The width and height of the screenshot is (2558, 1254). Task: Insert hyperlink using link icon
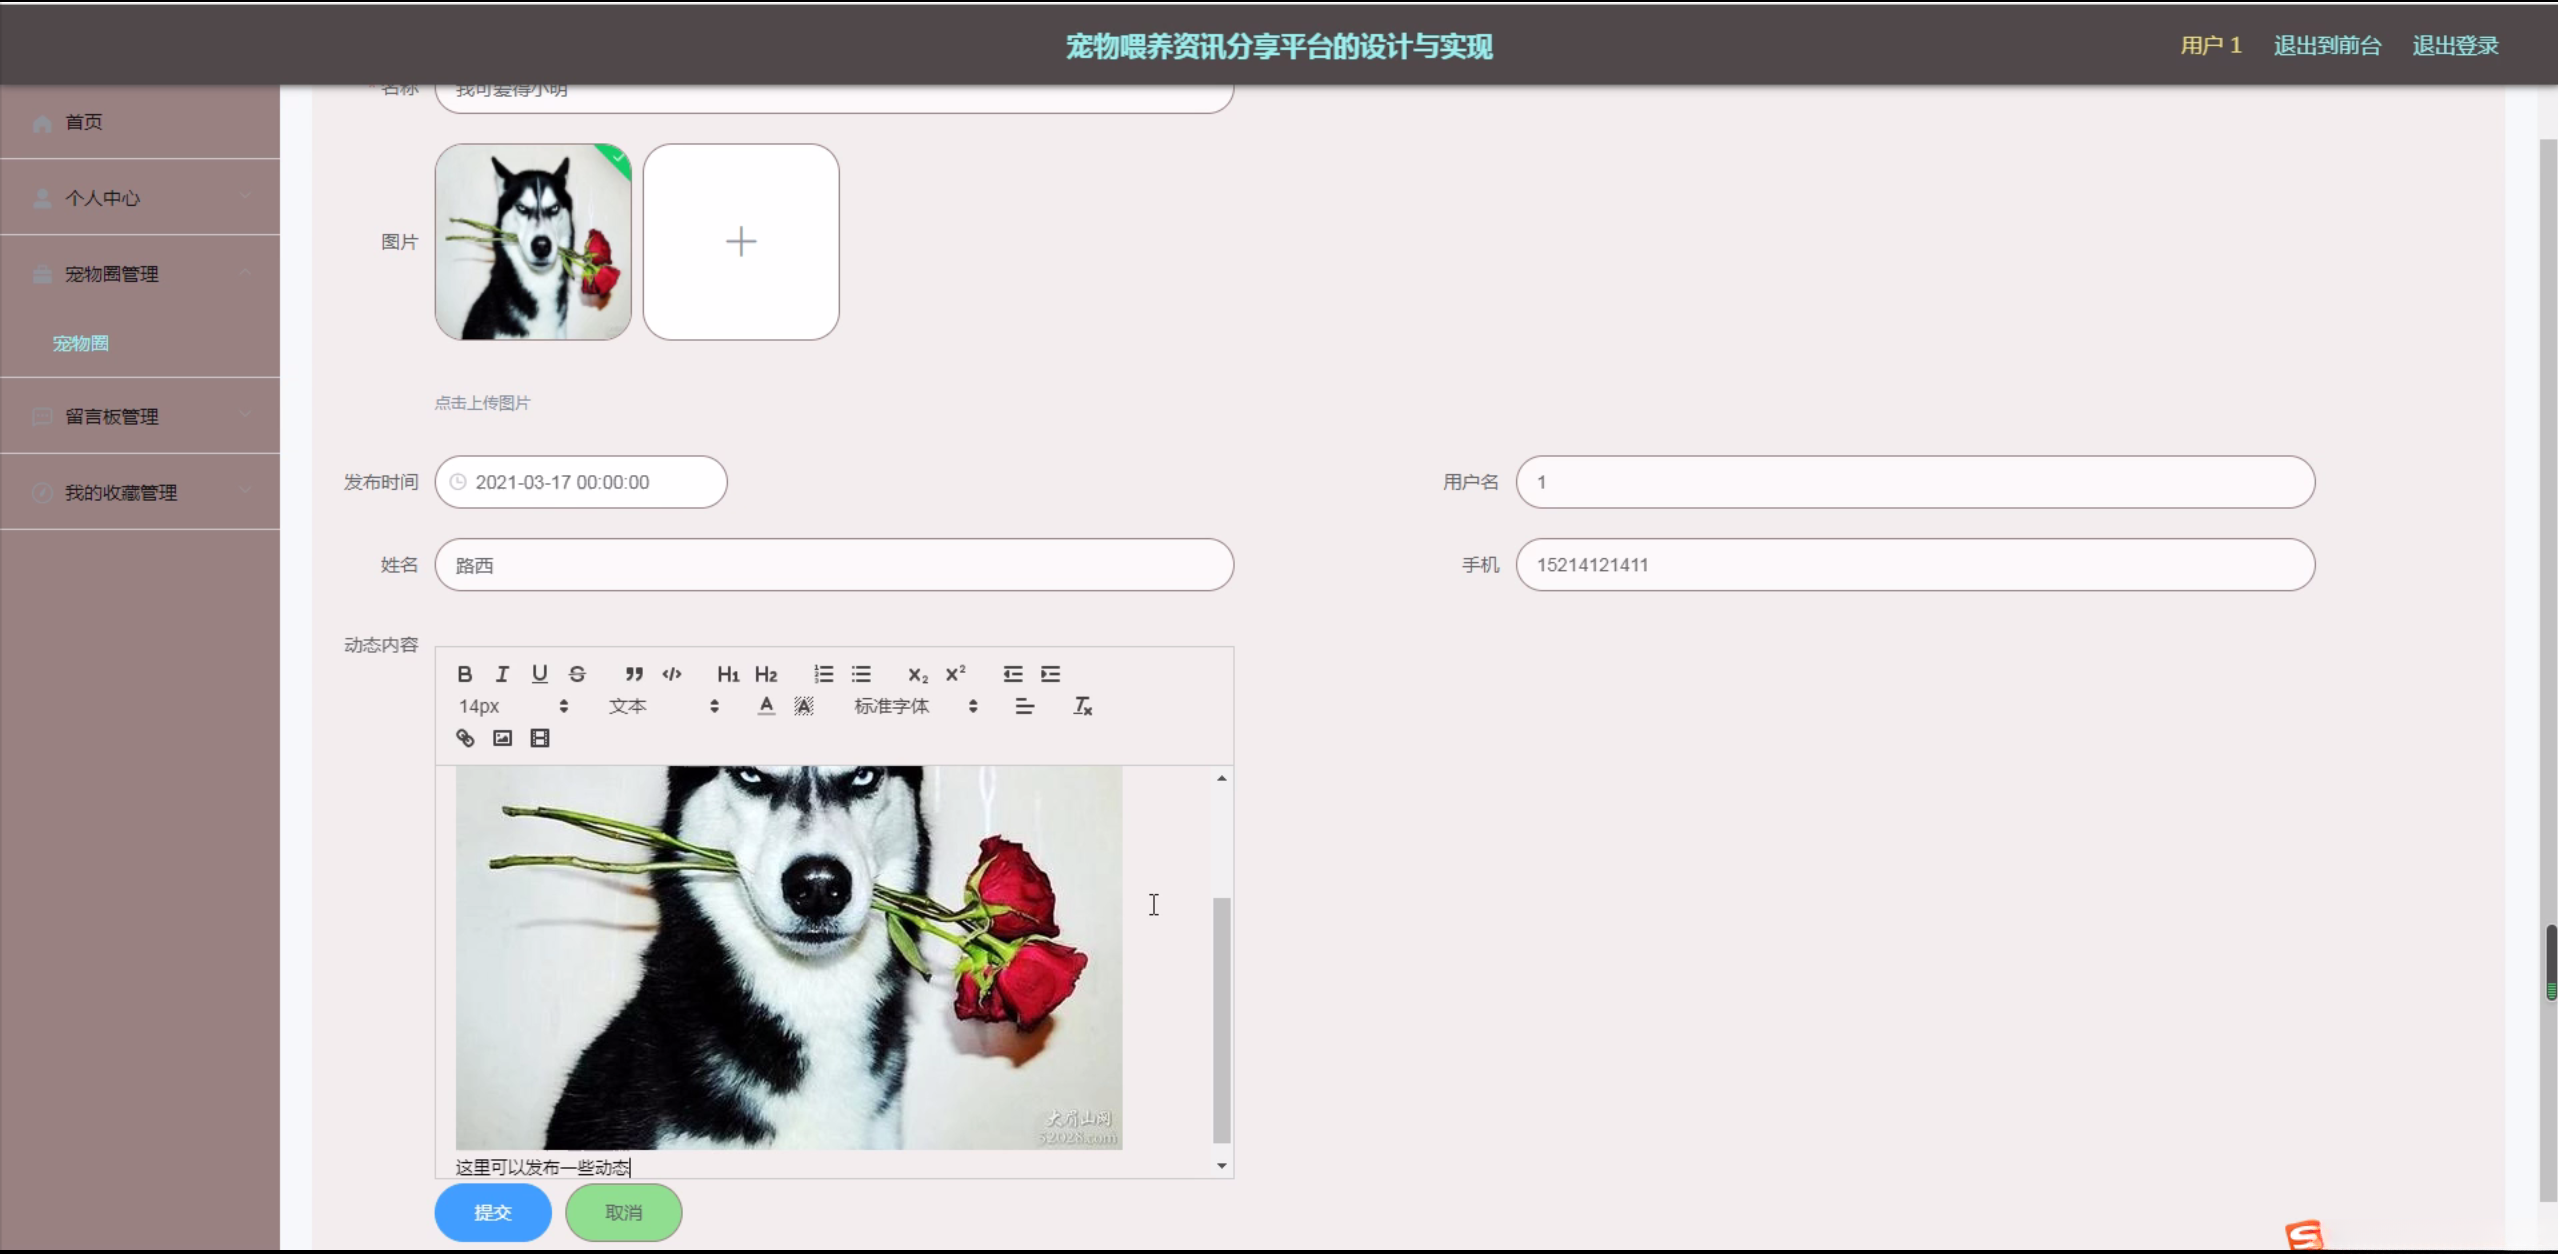(465, 738)
